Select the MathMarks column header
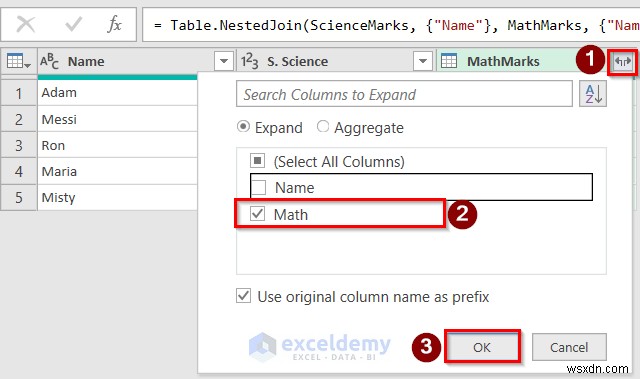The image size is (640, 379). [503, 62]
